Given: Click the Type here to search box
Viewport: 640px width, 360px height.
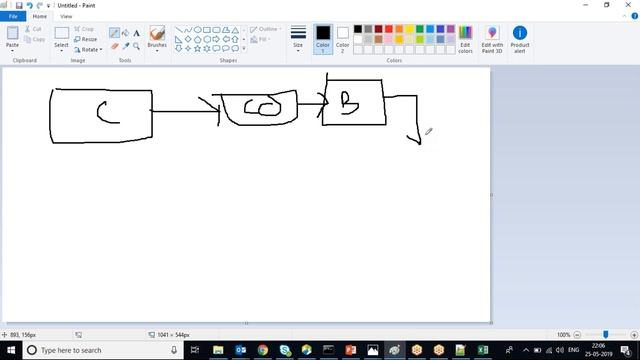Looking at the screenshot, I should (103, 350).
